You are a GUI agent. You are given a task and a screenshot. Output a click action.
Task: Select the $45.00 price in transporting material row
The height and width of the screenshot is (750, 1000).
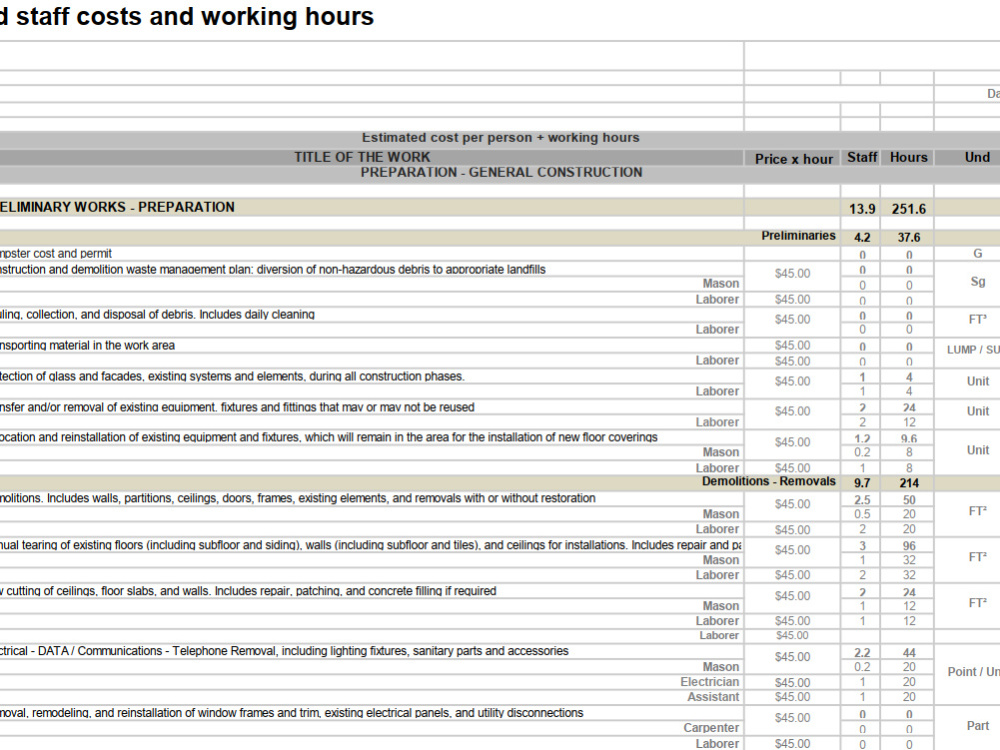792,346
